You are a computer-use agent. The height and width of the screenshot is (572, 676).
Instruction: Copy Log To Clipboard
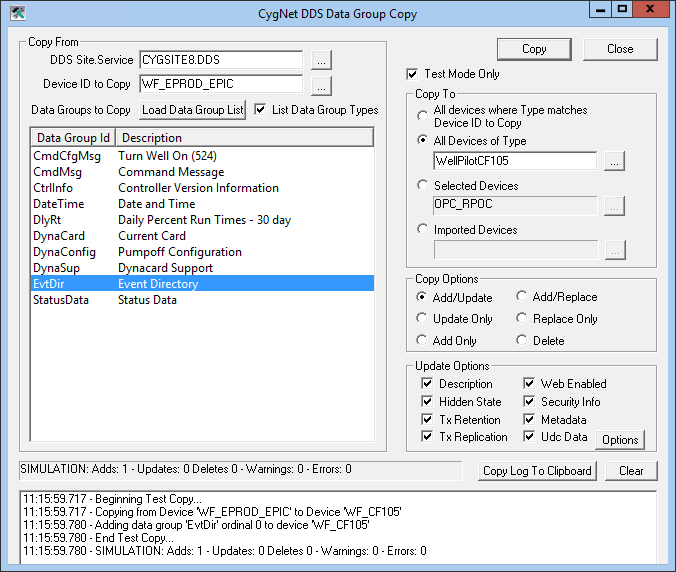point(537,471)
